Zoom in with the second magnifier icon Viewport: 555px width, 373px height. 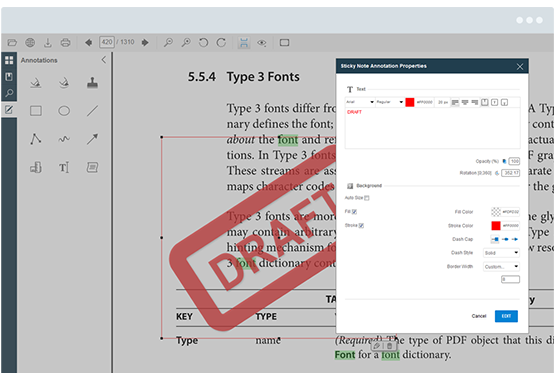click(186, 43)
